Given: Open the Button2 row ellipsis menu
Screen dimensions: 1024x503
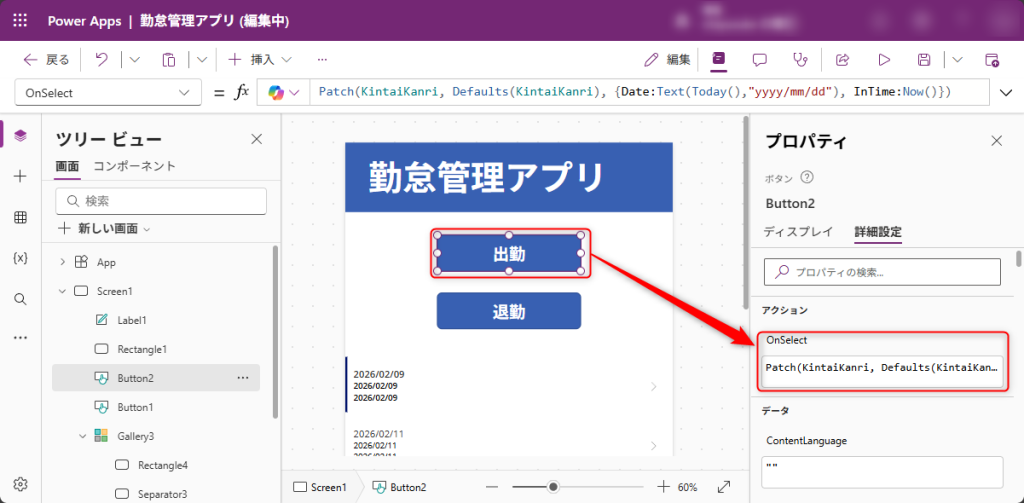Looking at the screenshot, I should point(243,378).
